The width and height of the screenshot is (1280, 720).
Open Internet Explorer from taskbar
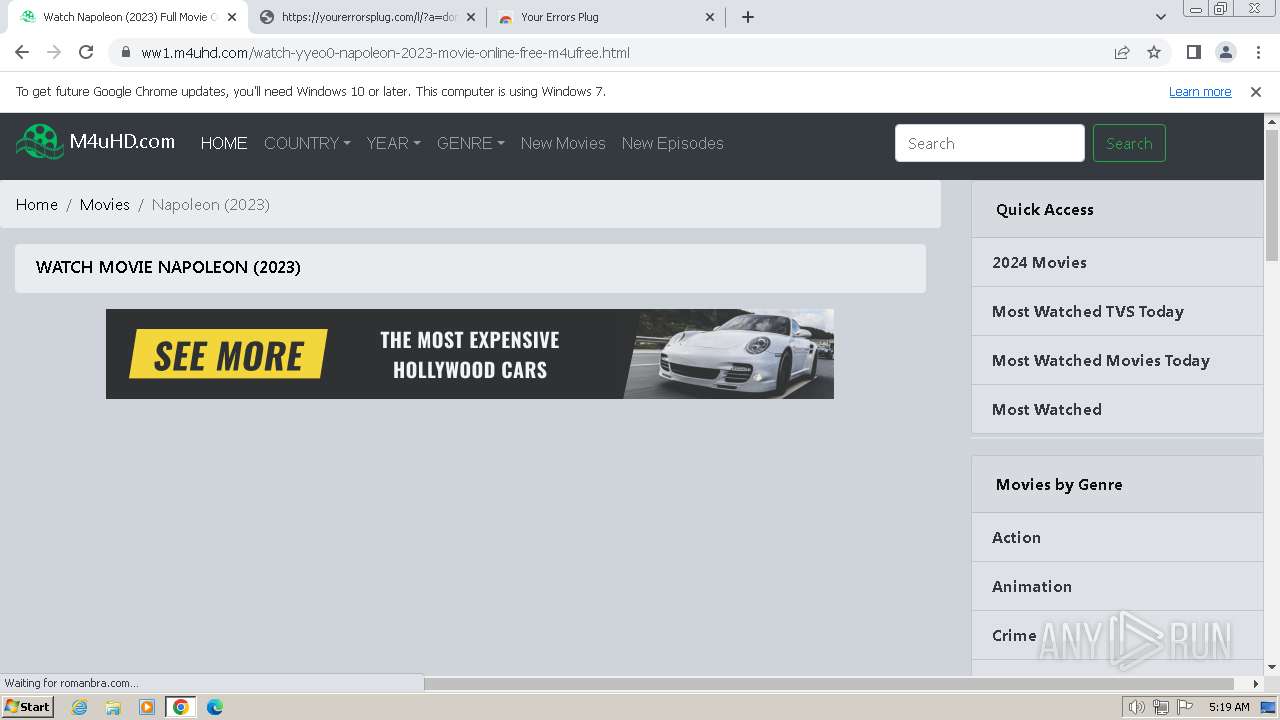point(79,707)
